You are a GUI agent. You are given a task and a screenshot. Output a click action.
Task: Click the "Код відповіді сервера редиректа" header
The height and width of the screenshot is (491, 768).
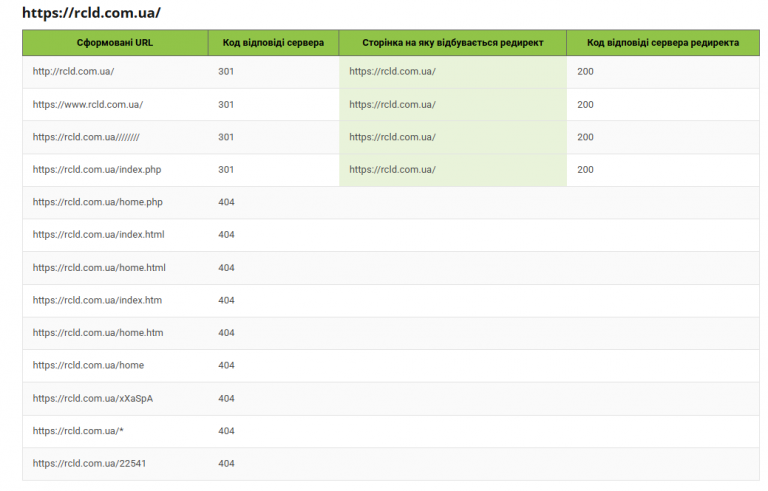tap(663, 43)
